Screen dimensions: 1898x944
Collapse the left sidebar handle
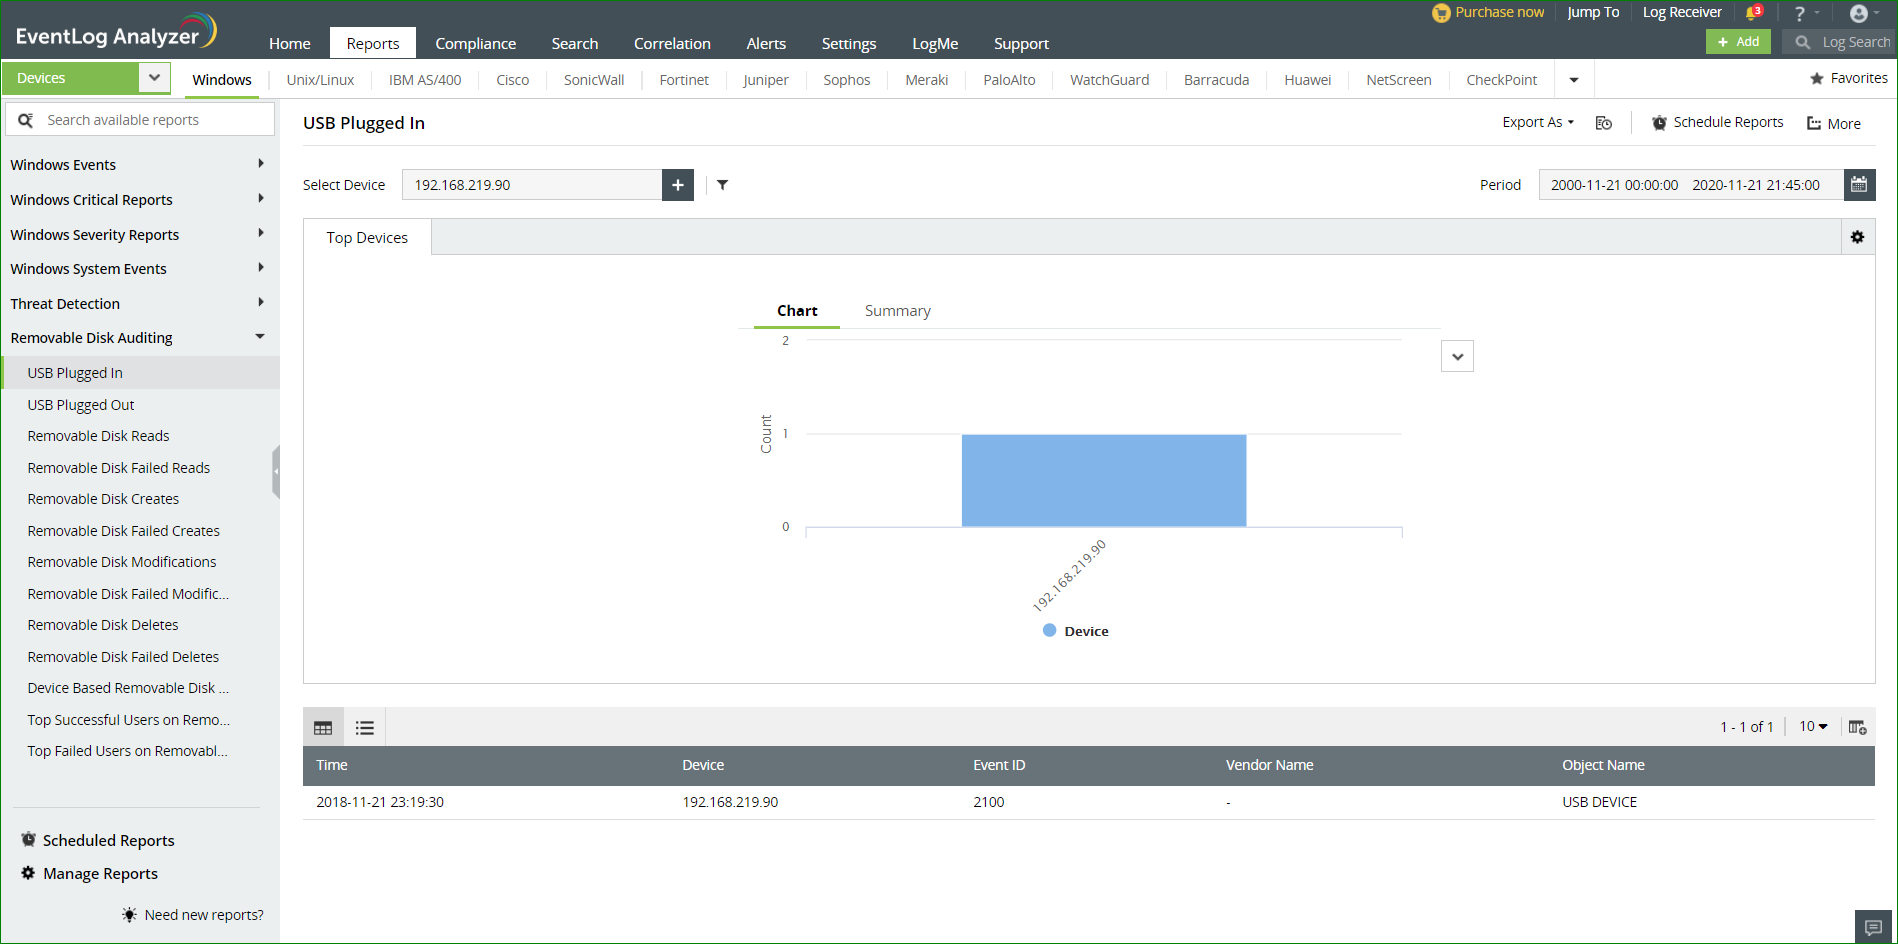coord(276,471)
